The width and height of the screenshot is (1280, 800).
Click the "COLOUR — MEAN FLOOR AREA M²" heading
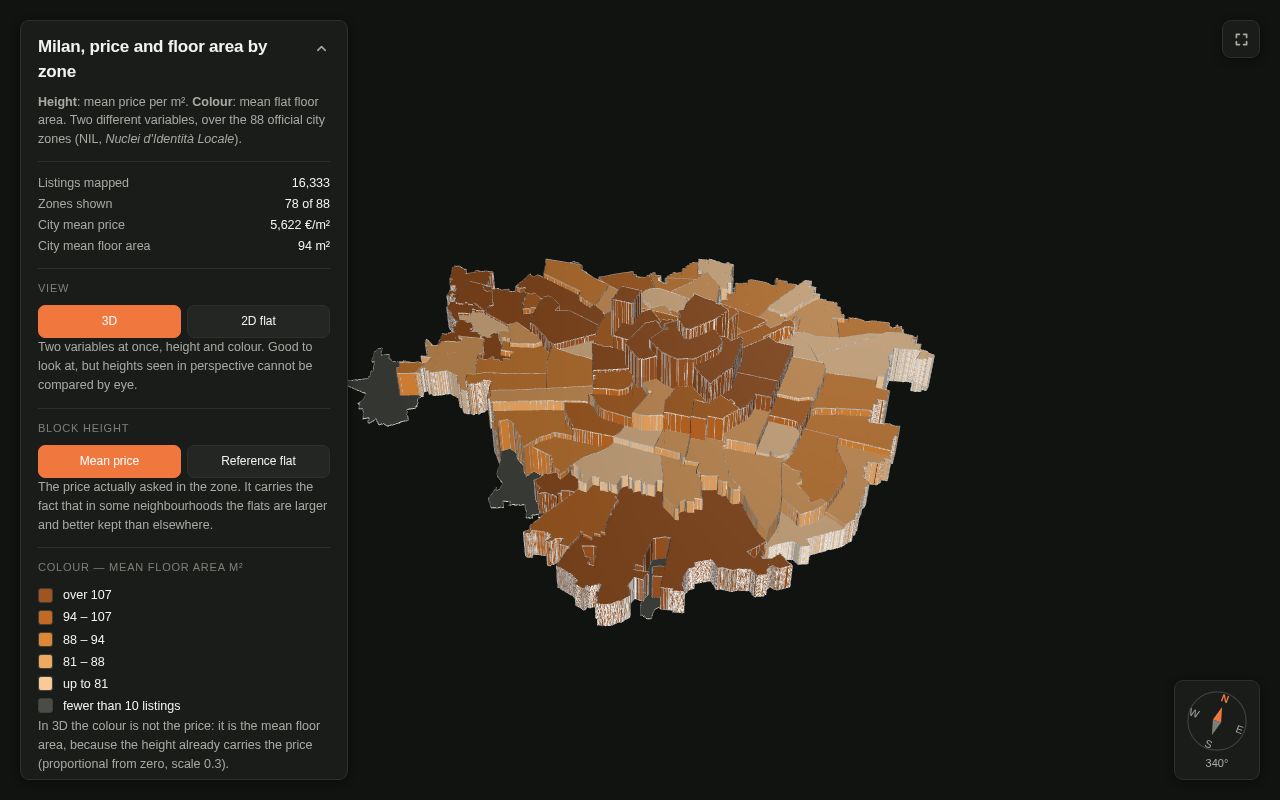click(140, 567)
